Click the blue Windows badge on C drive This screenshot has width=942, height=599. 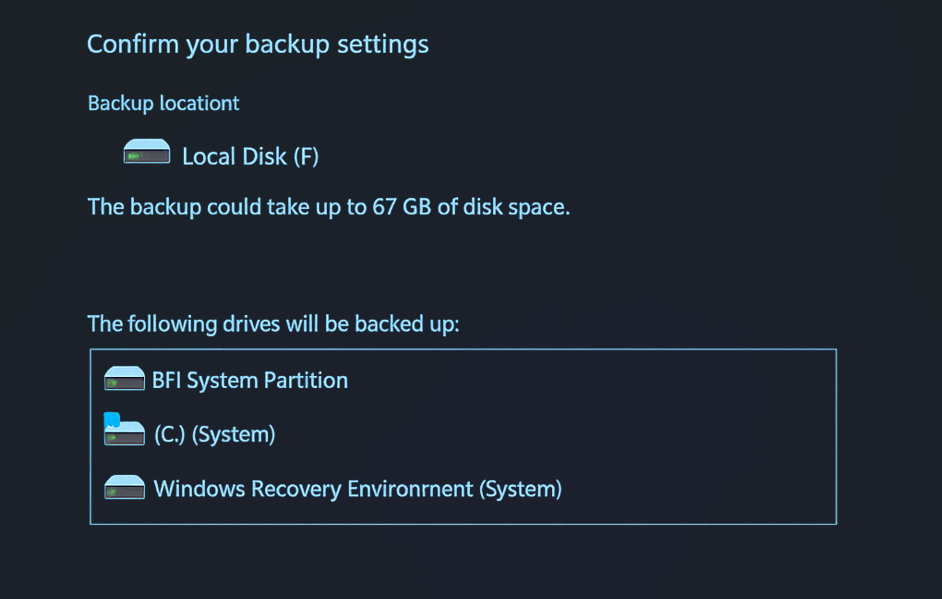[x=111, y=418]
